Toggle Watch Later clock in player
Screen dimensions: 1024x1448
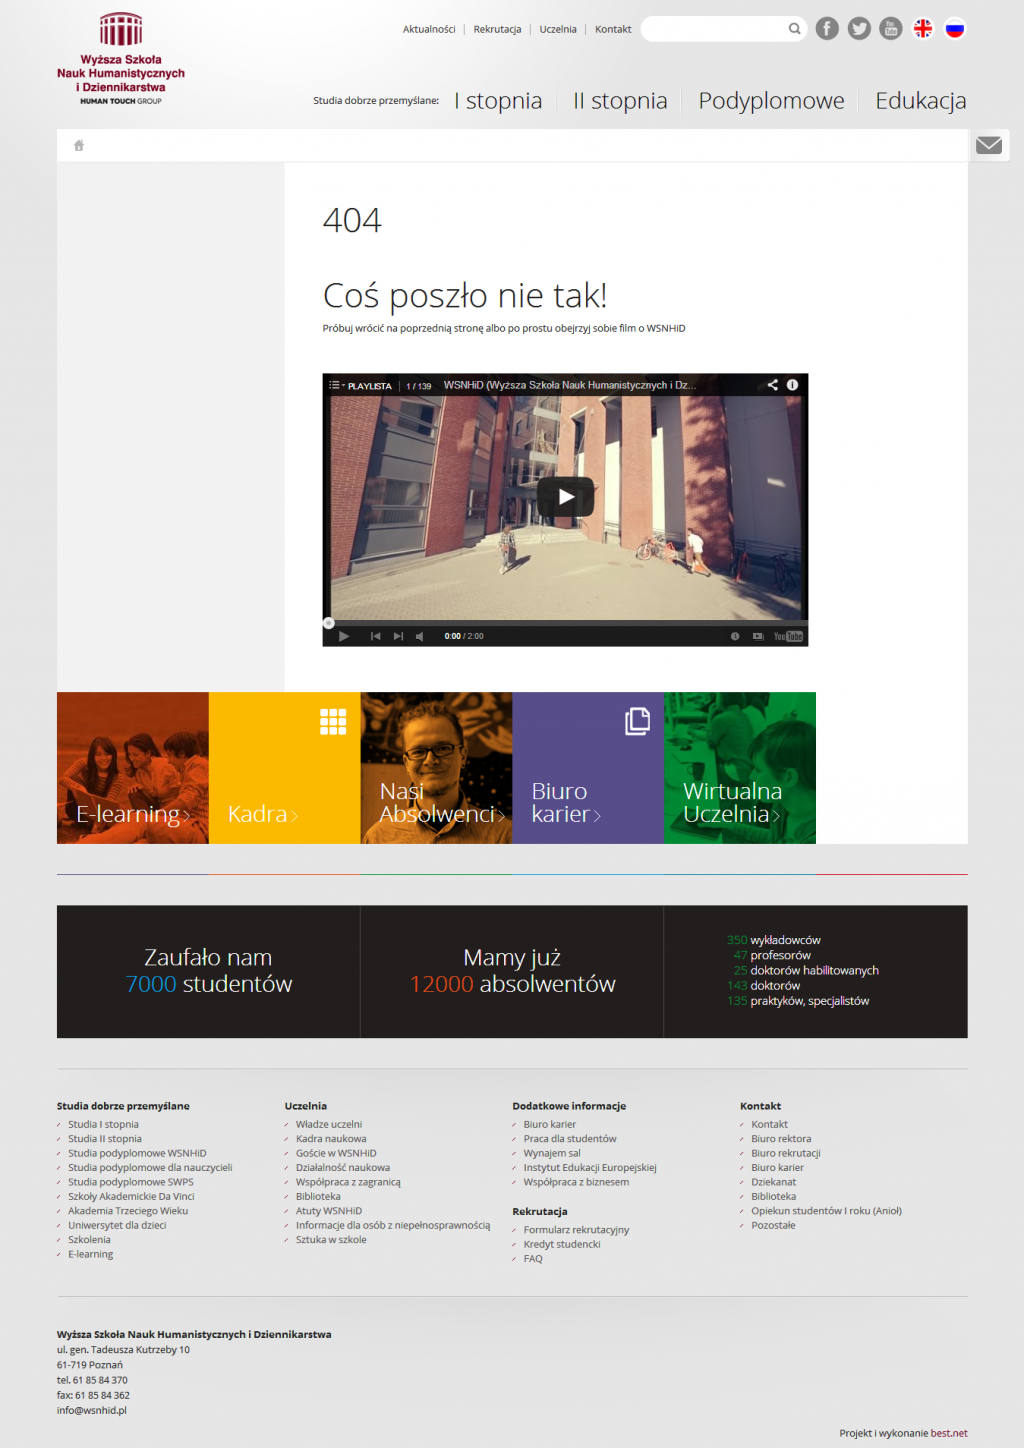point(735,636)
